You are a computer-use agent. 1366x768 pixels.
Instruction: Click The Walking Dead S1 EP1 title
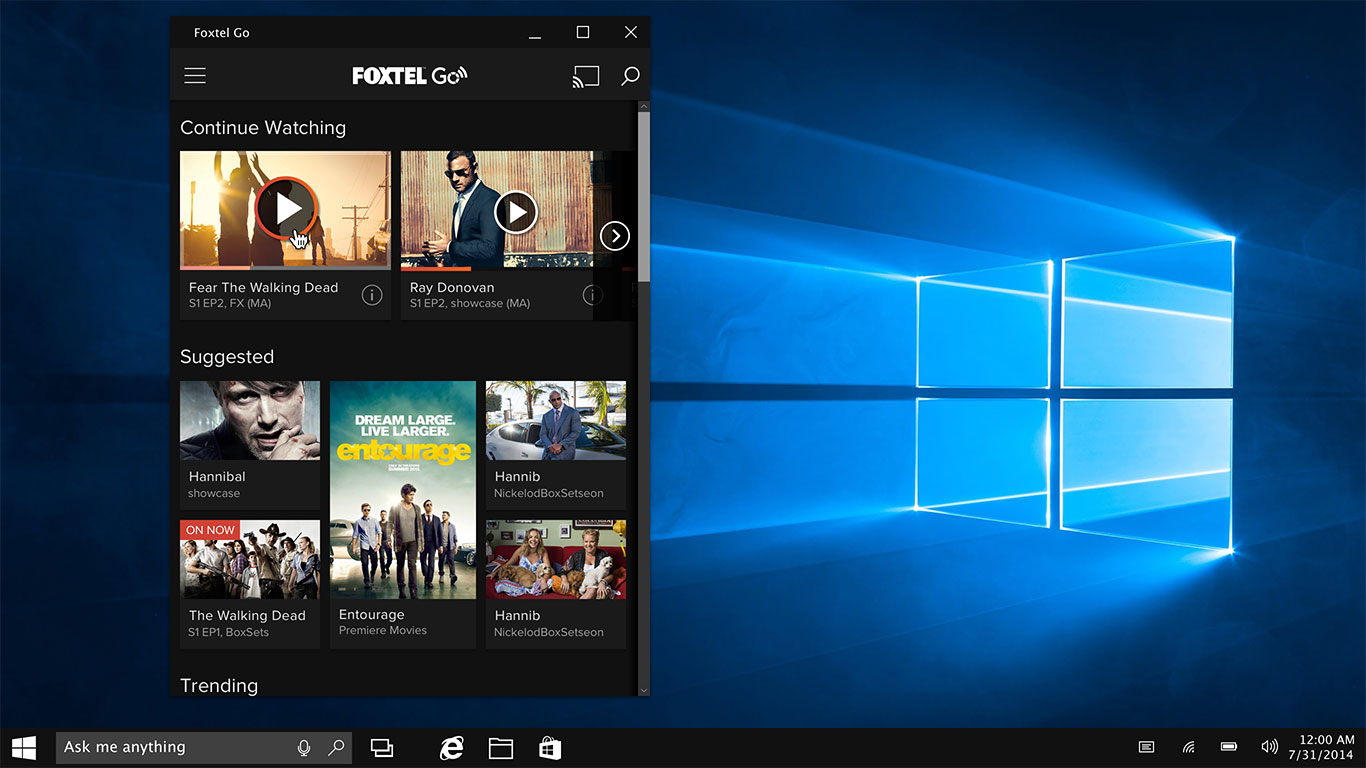pyautogui.click(x=247, y=616)
